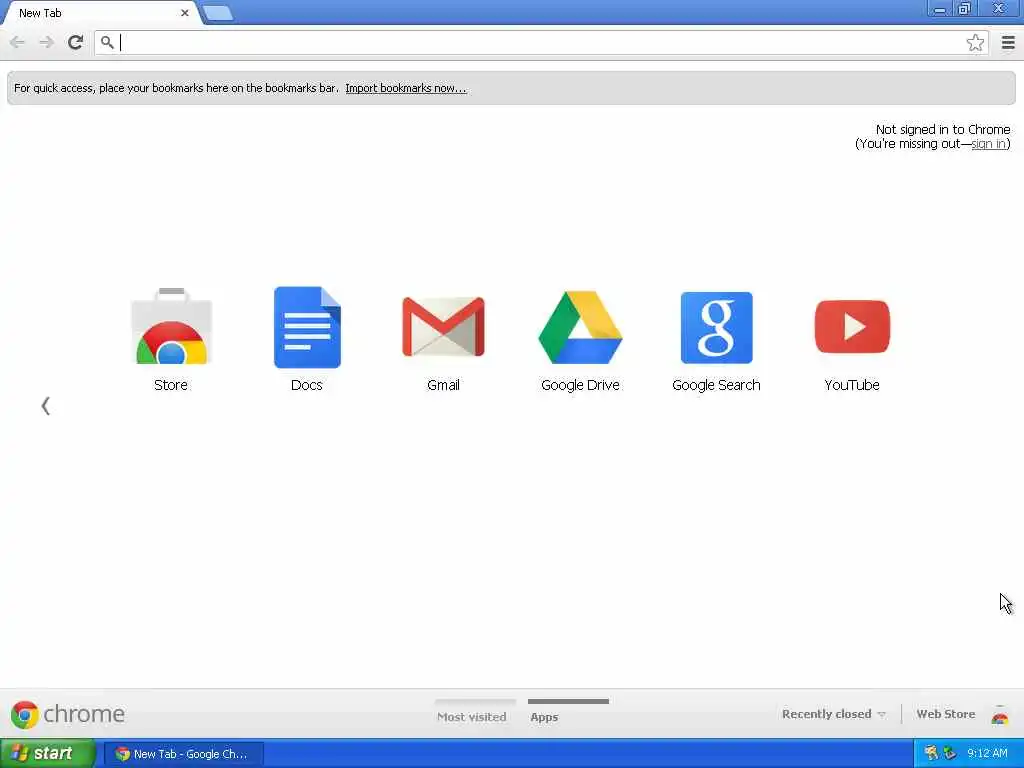This screenshot has height=768, width=1024.
Task: Focus the address bar input
Action: pyautogui.click(x=541, y=43)
